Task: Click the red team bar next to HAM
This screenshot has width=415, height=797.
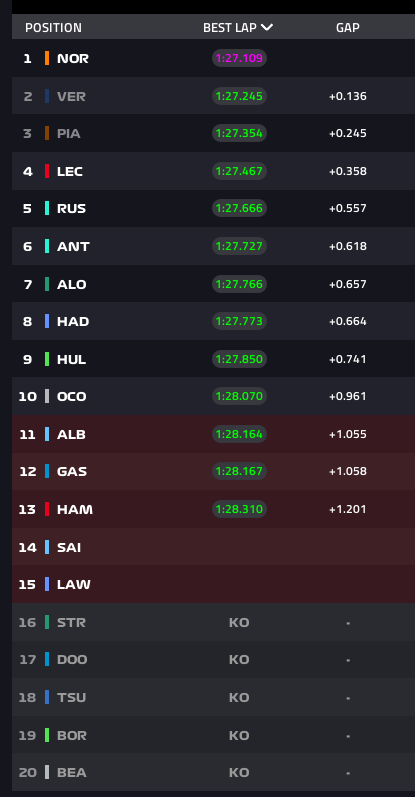Action: click(47, 509)
